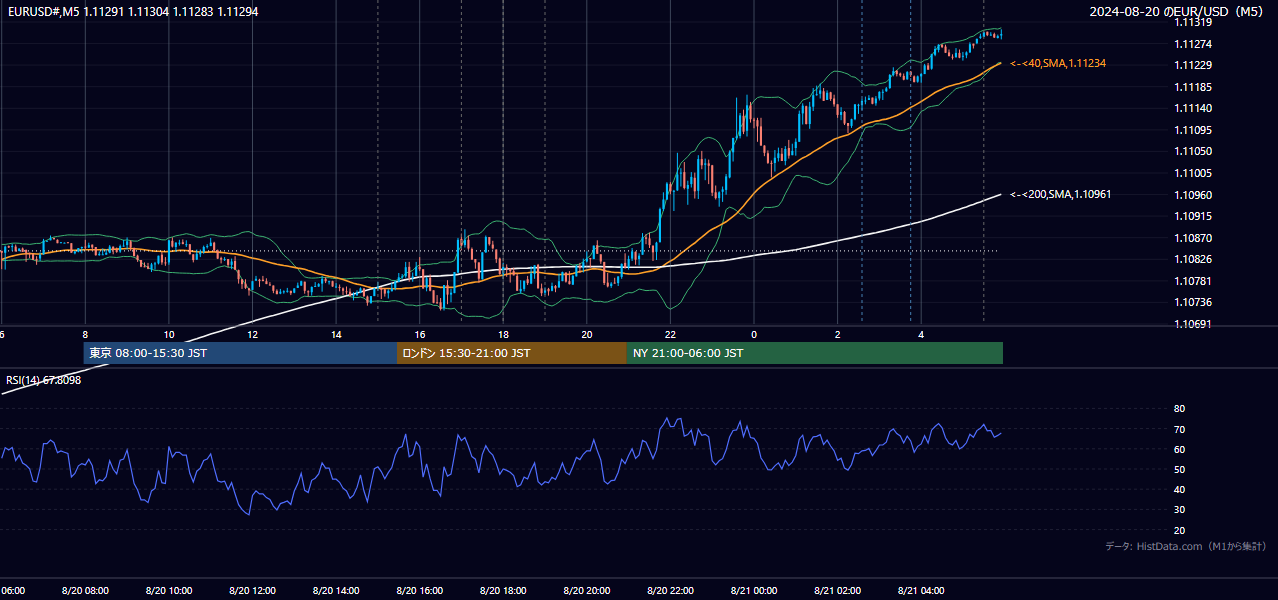Click price scale value 1.11274
The width and height of the screenshot is (1278, 600).
pyautogui.click(x=1195, y=44)
